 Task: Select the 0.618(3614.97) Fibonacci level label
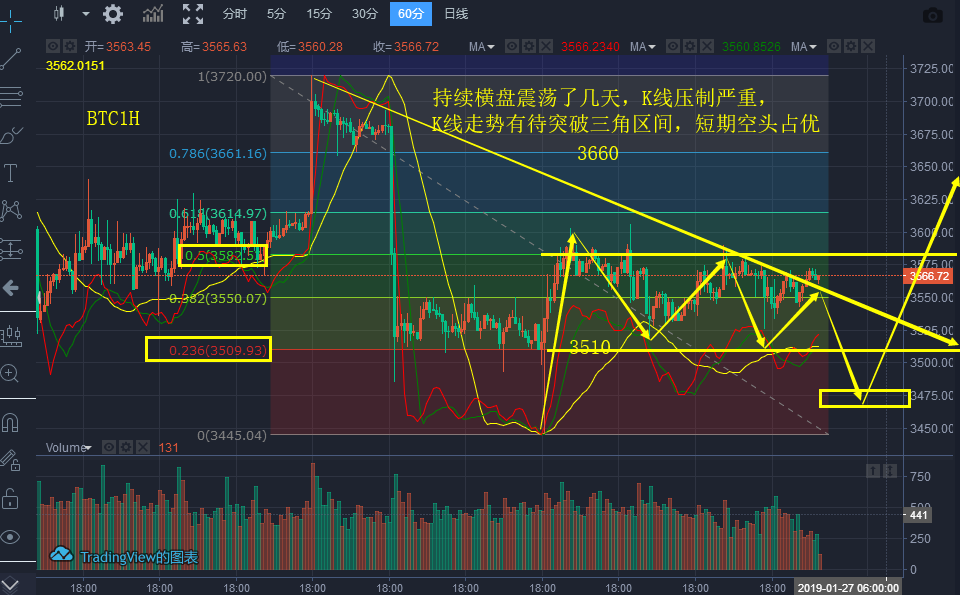pos(218,213)
